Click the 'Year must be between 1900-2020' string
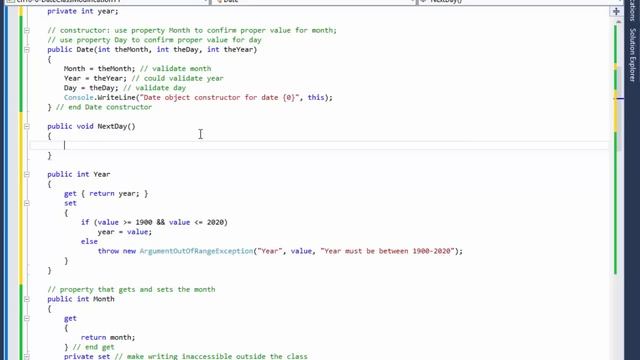Screen dimensions: 640x360 [387, 251]
